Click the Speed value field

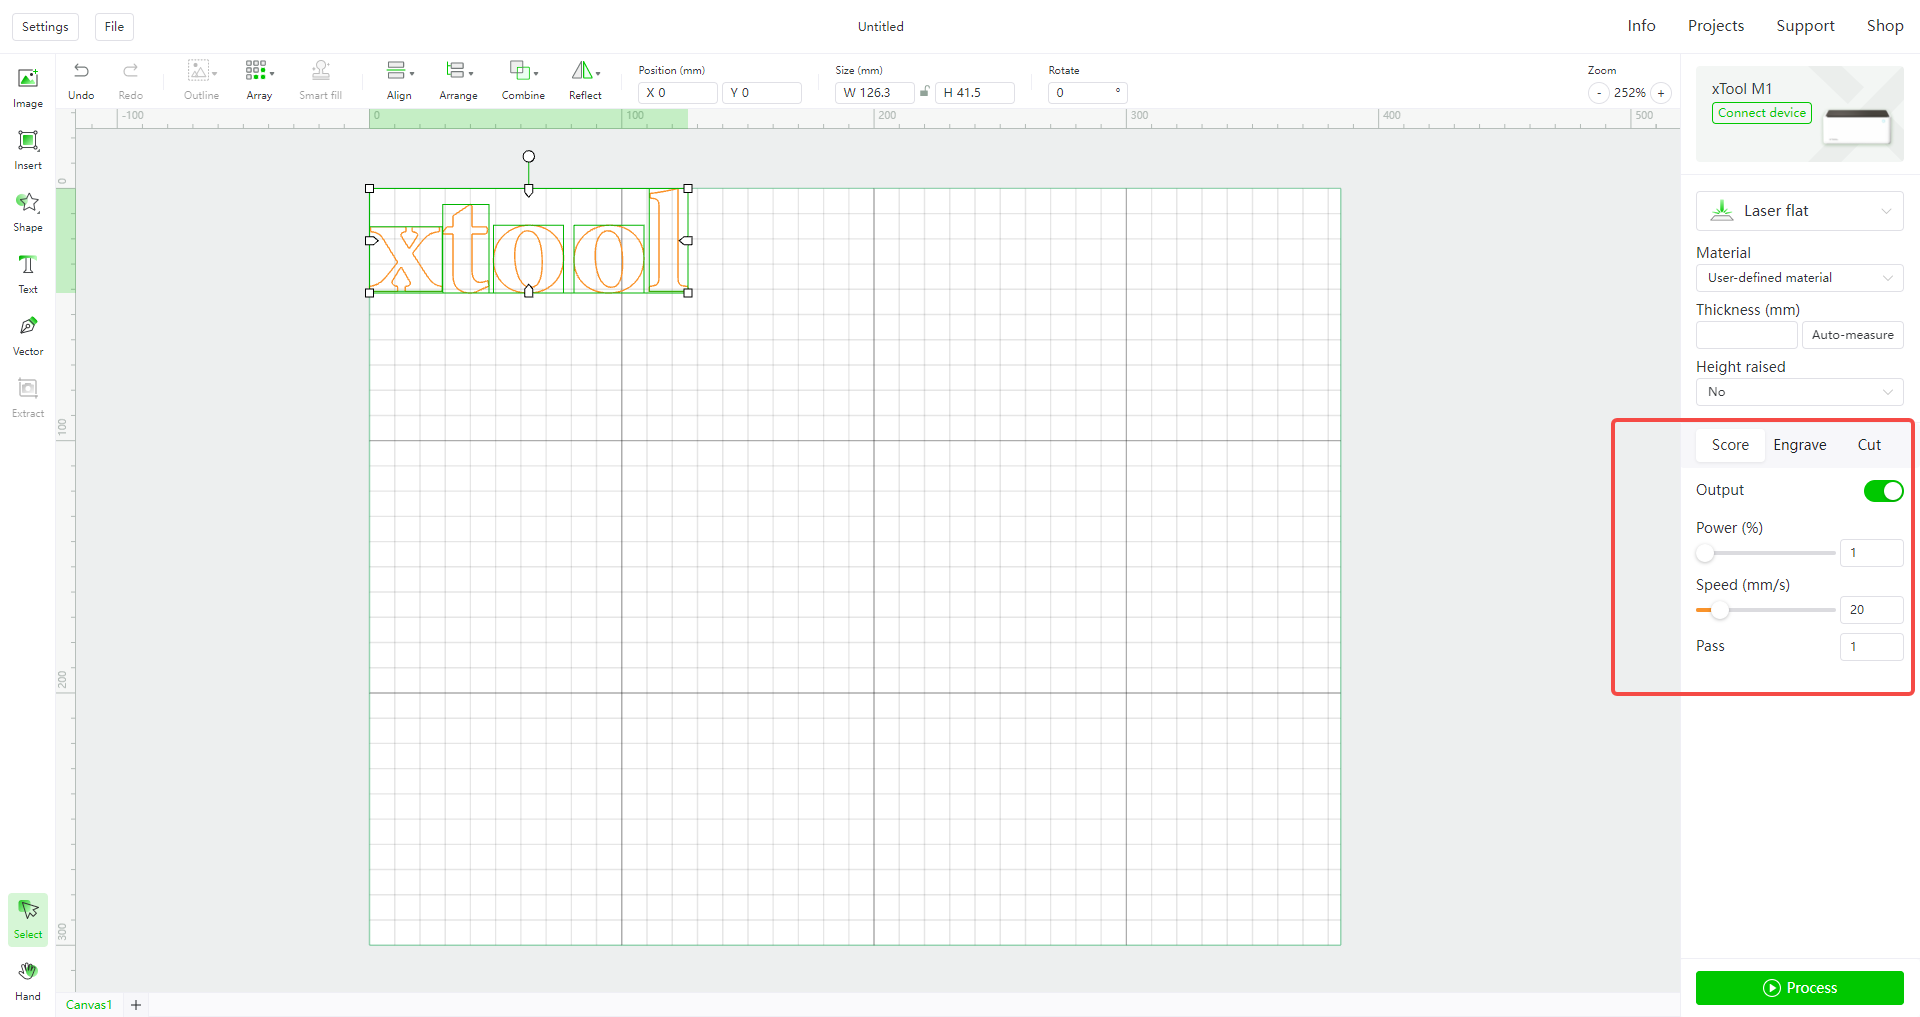click(1871, 610)
